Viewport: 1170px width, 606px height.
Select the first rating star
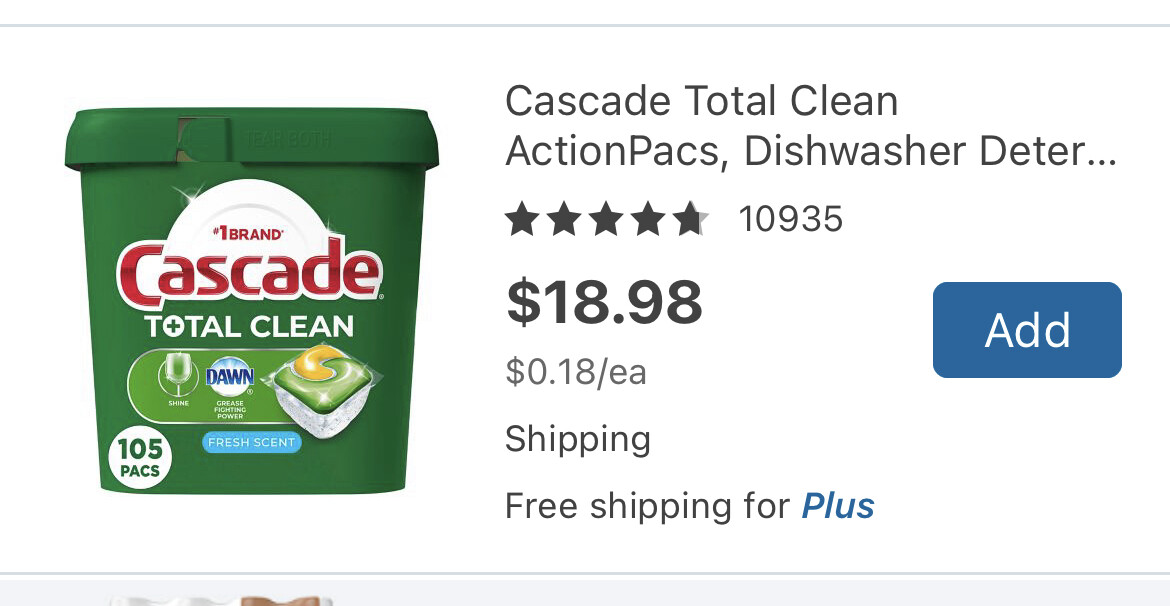point(522,220)
